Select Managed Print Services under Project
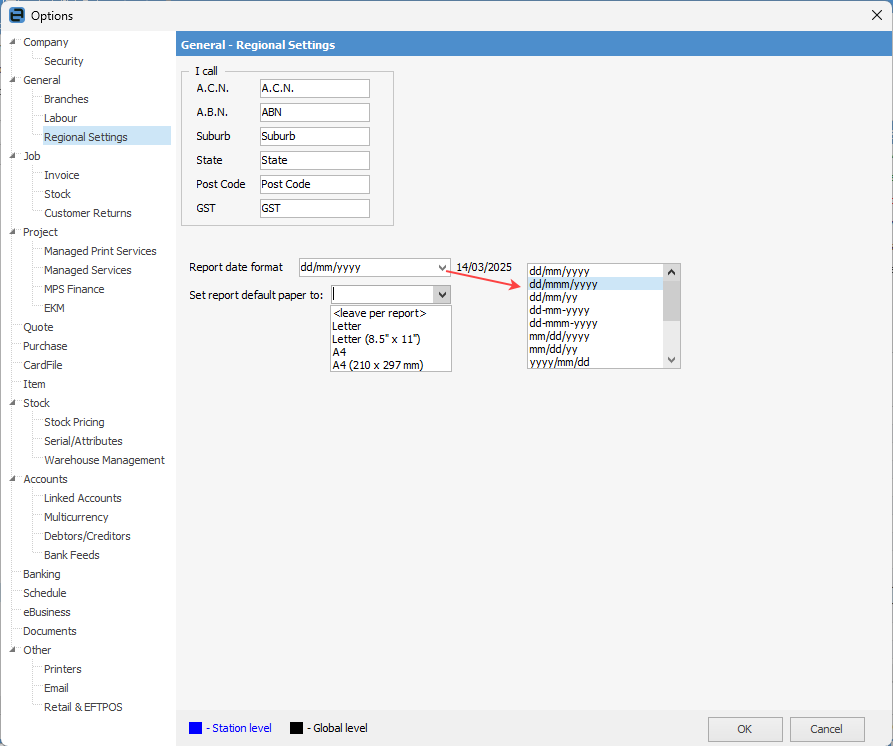The image size is (893, 746). [99, 250]
